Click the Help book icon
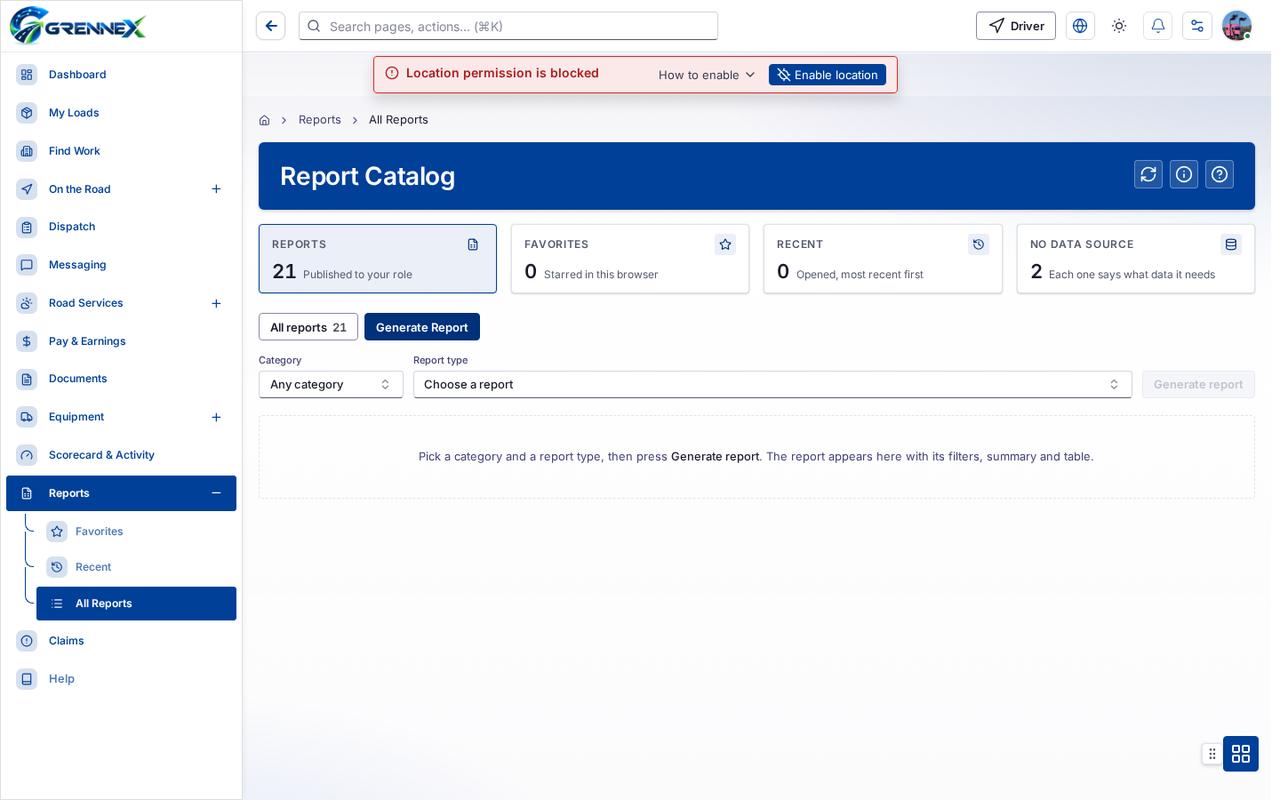 click(x=27, y=679)
